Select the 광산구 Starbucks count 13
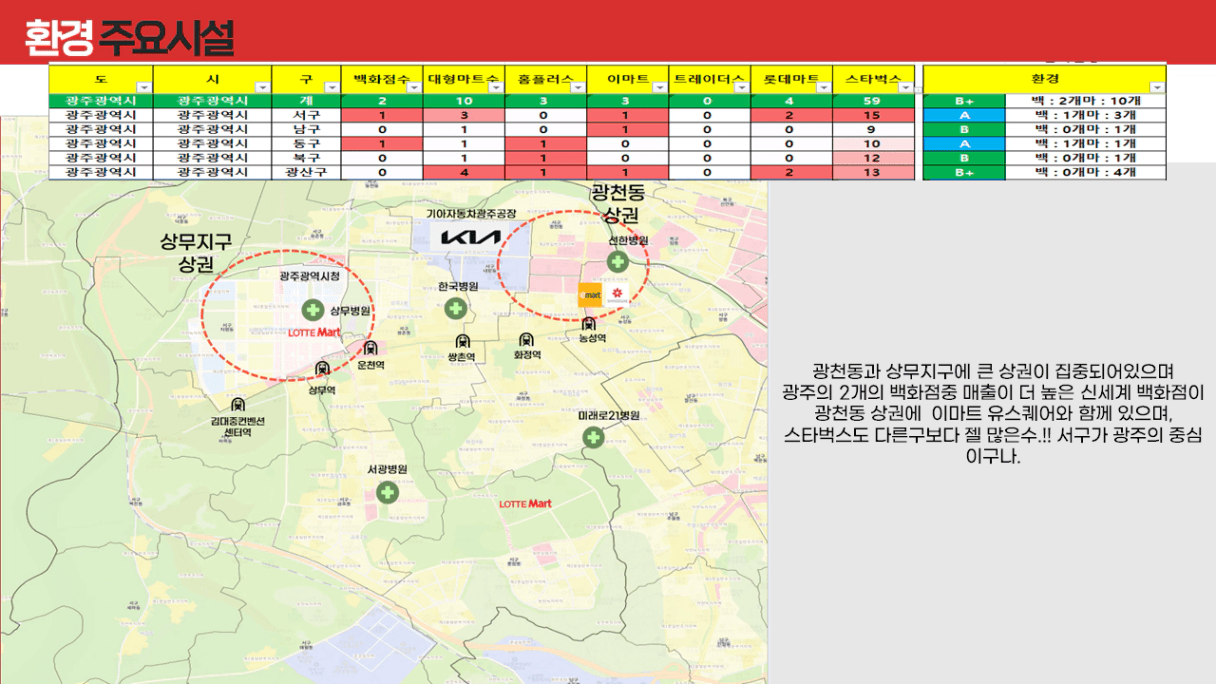Screen dimensions: 1216x684 (x=872, y=172)
